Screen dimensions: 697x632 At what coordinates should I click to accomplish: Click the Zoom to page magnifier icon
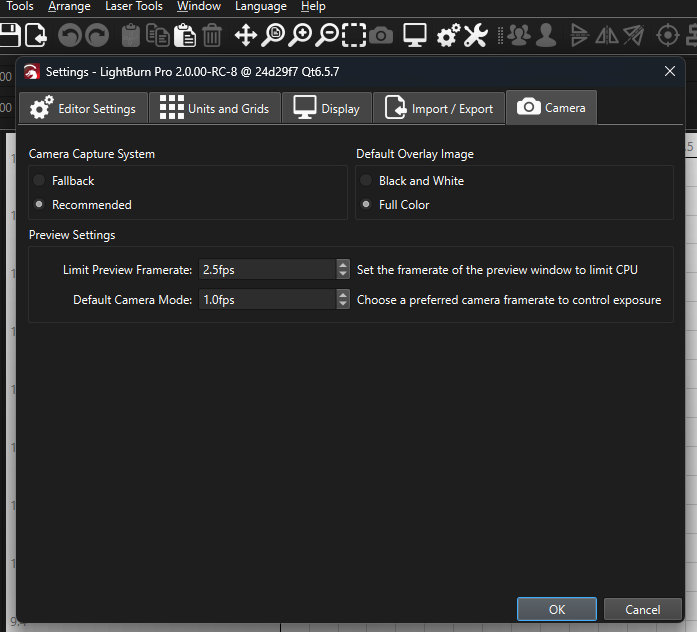273,36
